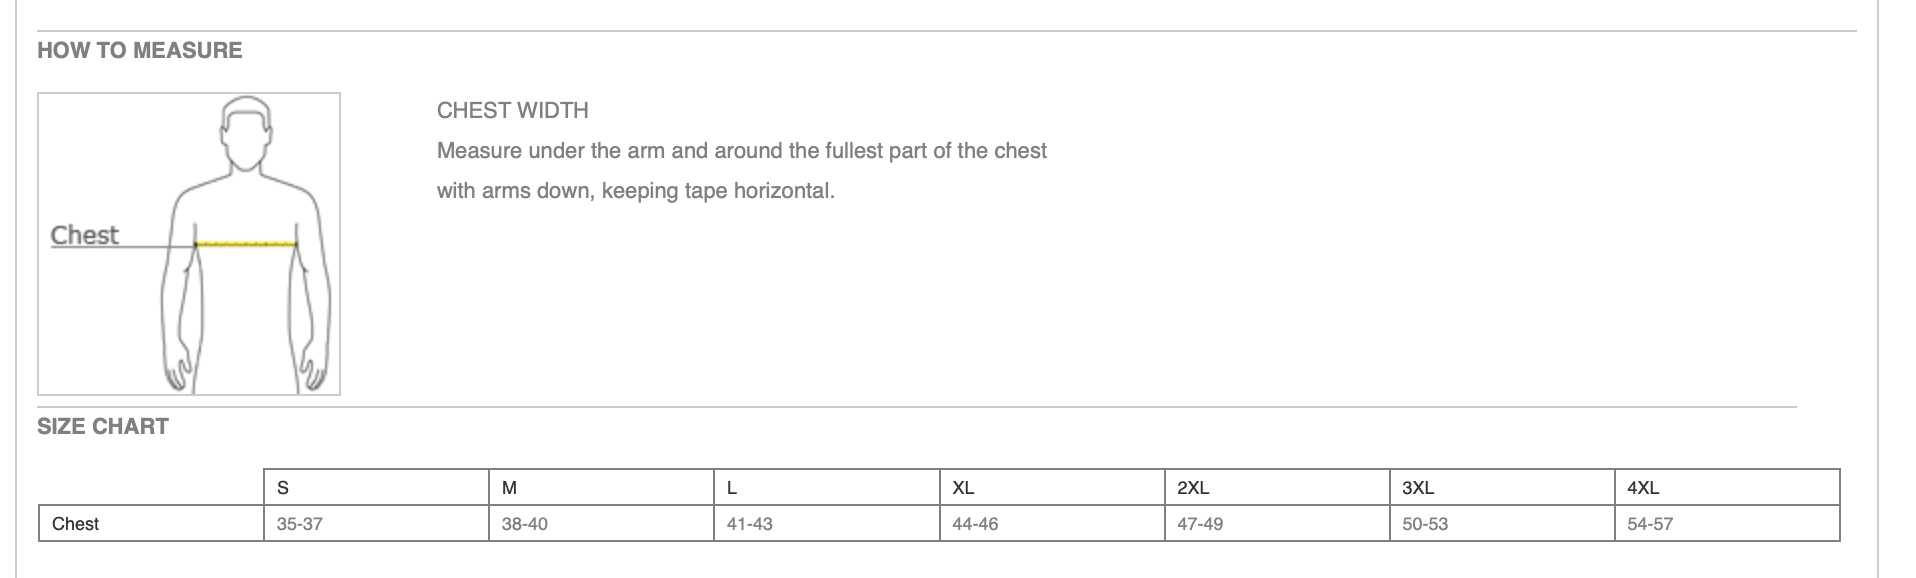This screenshot has width=1916, height=578.
Task: Select the XL size column header
Action: (1052, 487)
